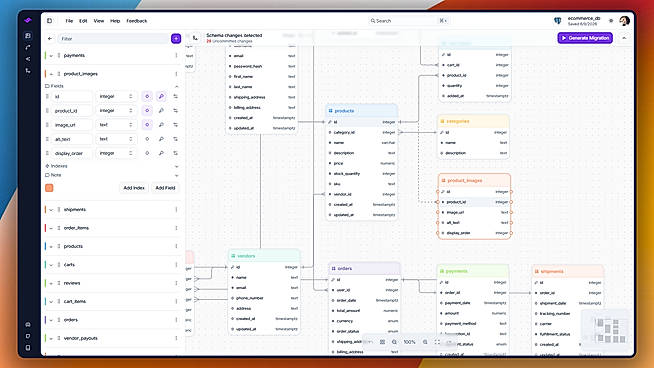This screenshot has height=368, width=654.
Task: Open options menu for product_images table
Action: 176,74
